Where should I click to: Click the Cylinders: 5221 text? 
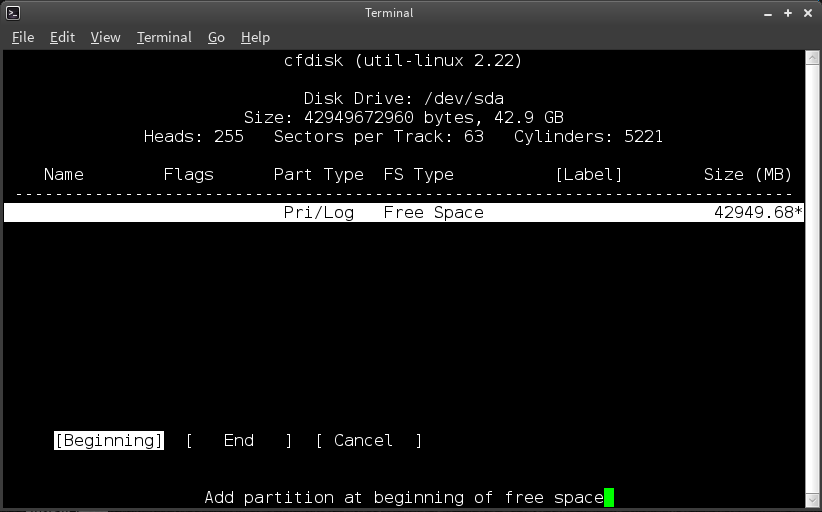588,137
